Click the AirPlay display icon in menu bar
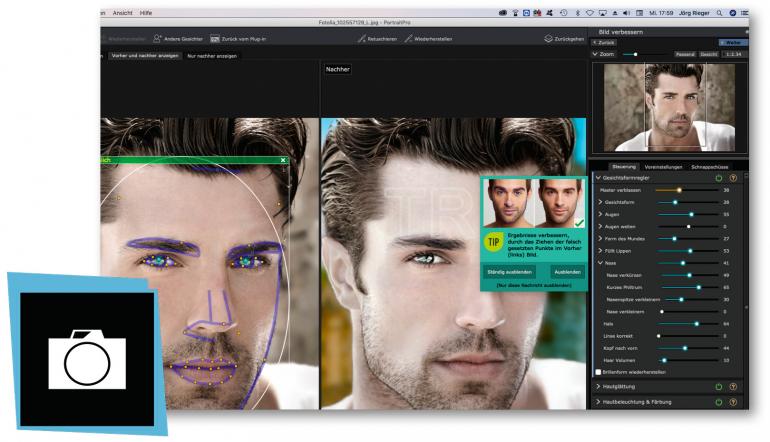Image resolution: width=770 pixels, height=442 pixels. [x=603, y=13]
